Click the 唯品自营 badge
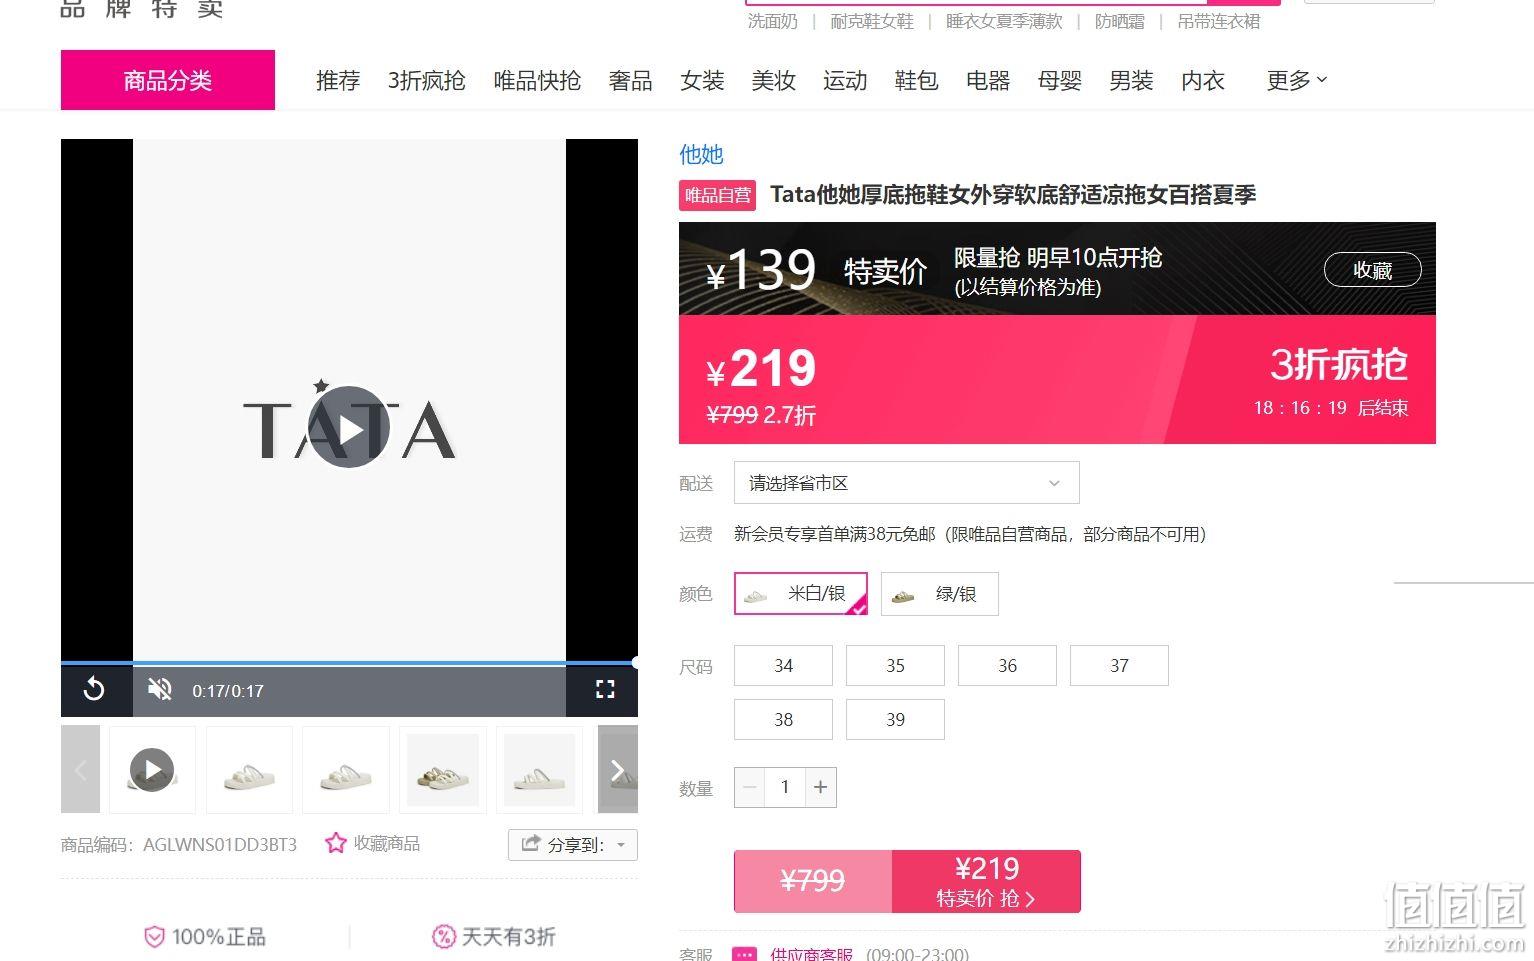Viewport: 1534px width, 961px height. point(717,195)
